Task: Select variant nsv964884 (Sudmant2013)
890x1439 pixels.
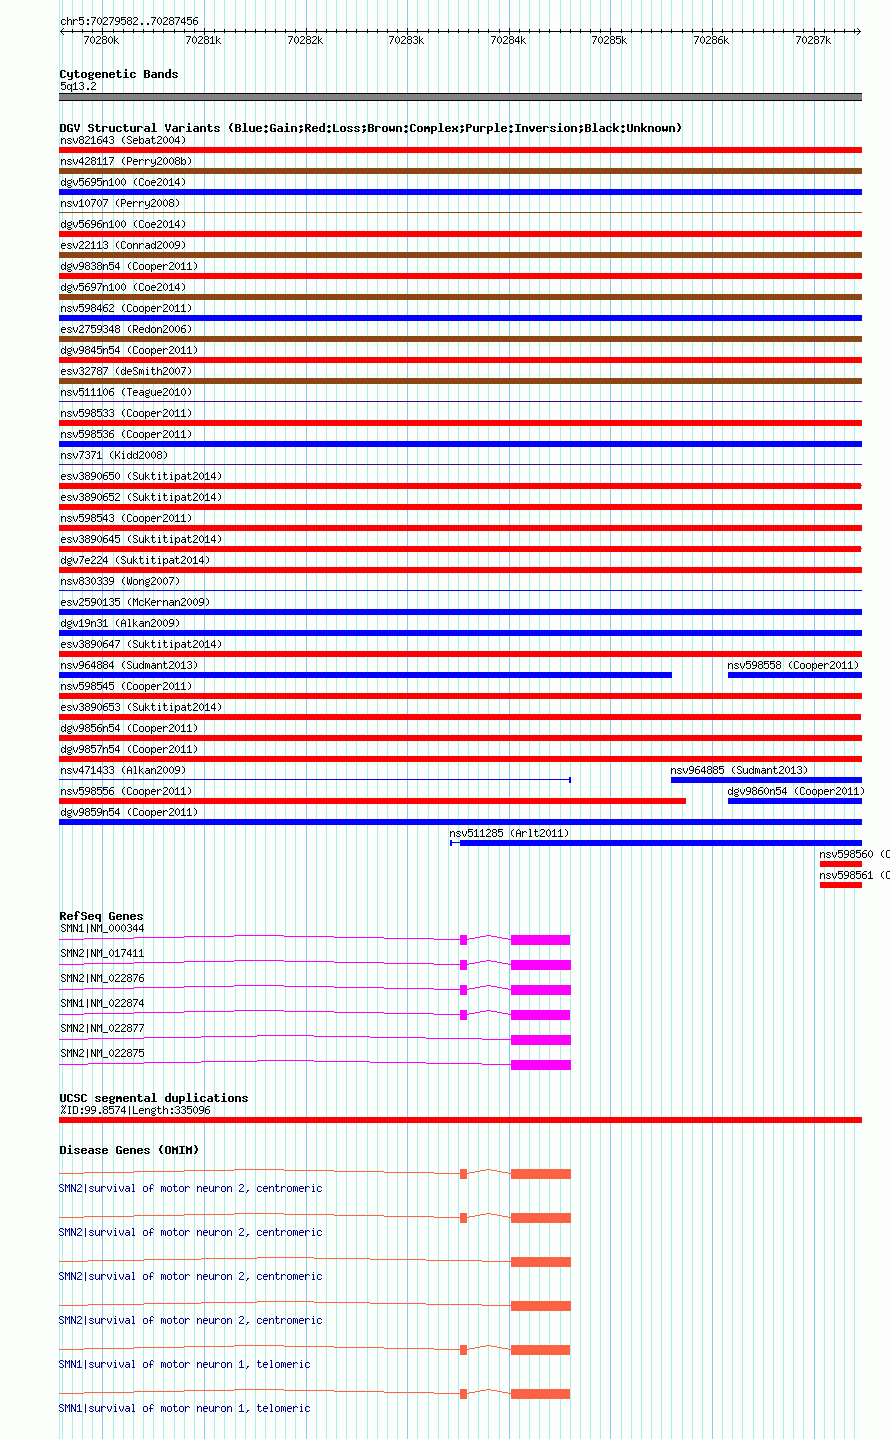Action: (x=129, y=665)
